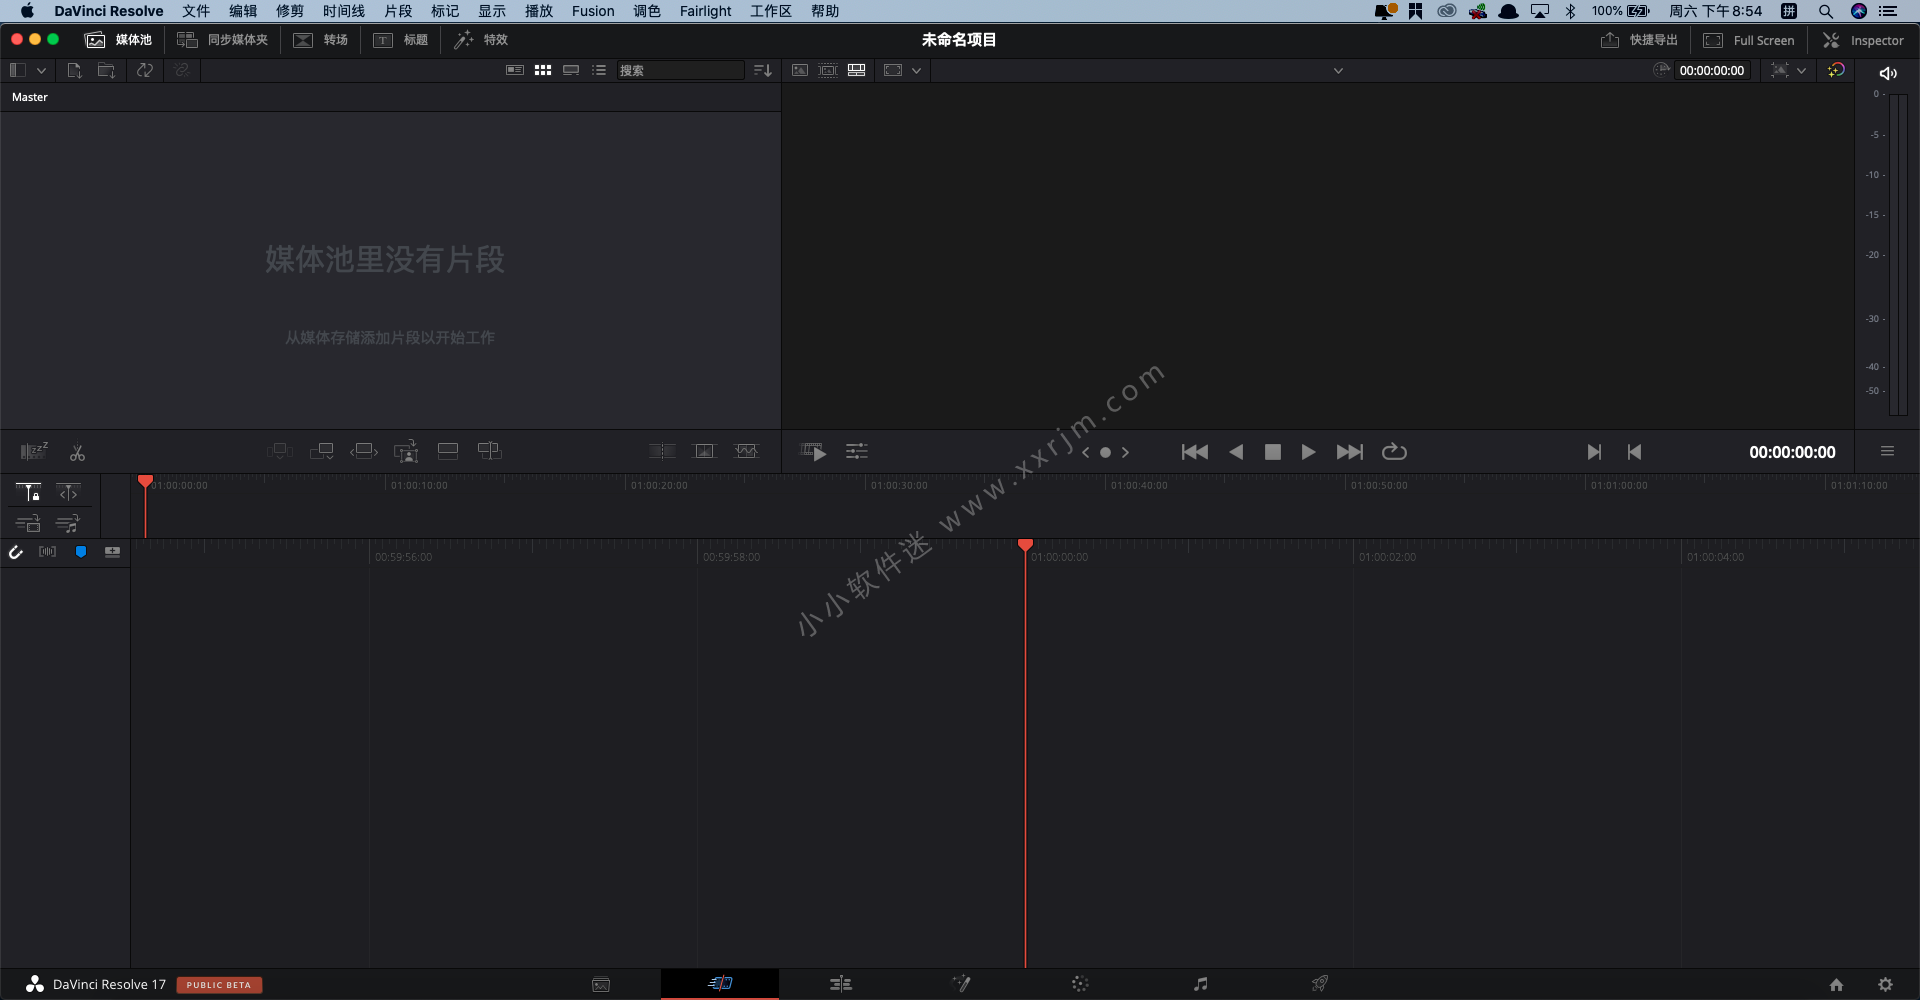Screen dimensions: 1920x1000
Task: Toggle the free playhead mode
Action: coord(68,492)
